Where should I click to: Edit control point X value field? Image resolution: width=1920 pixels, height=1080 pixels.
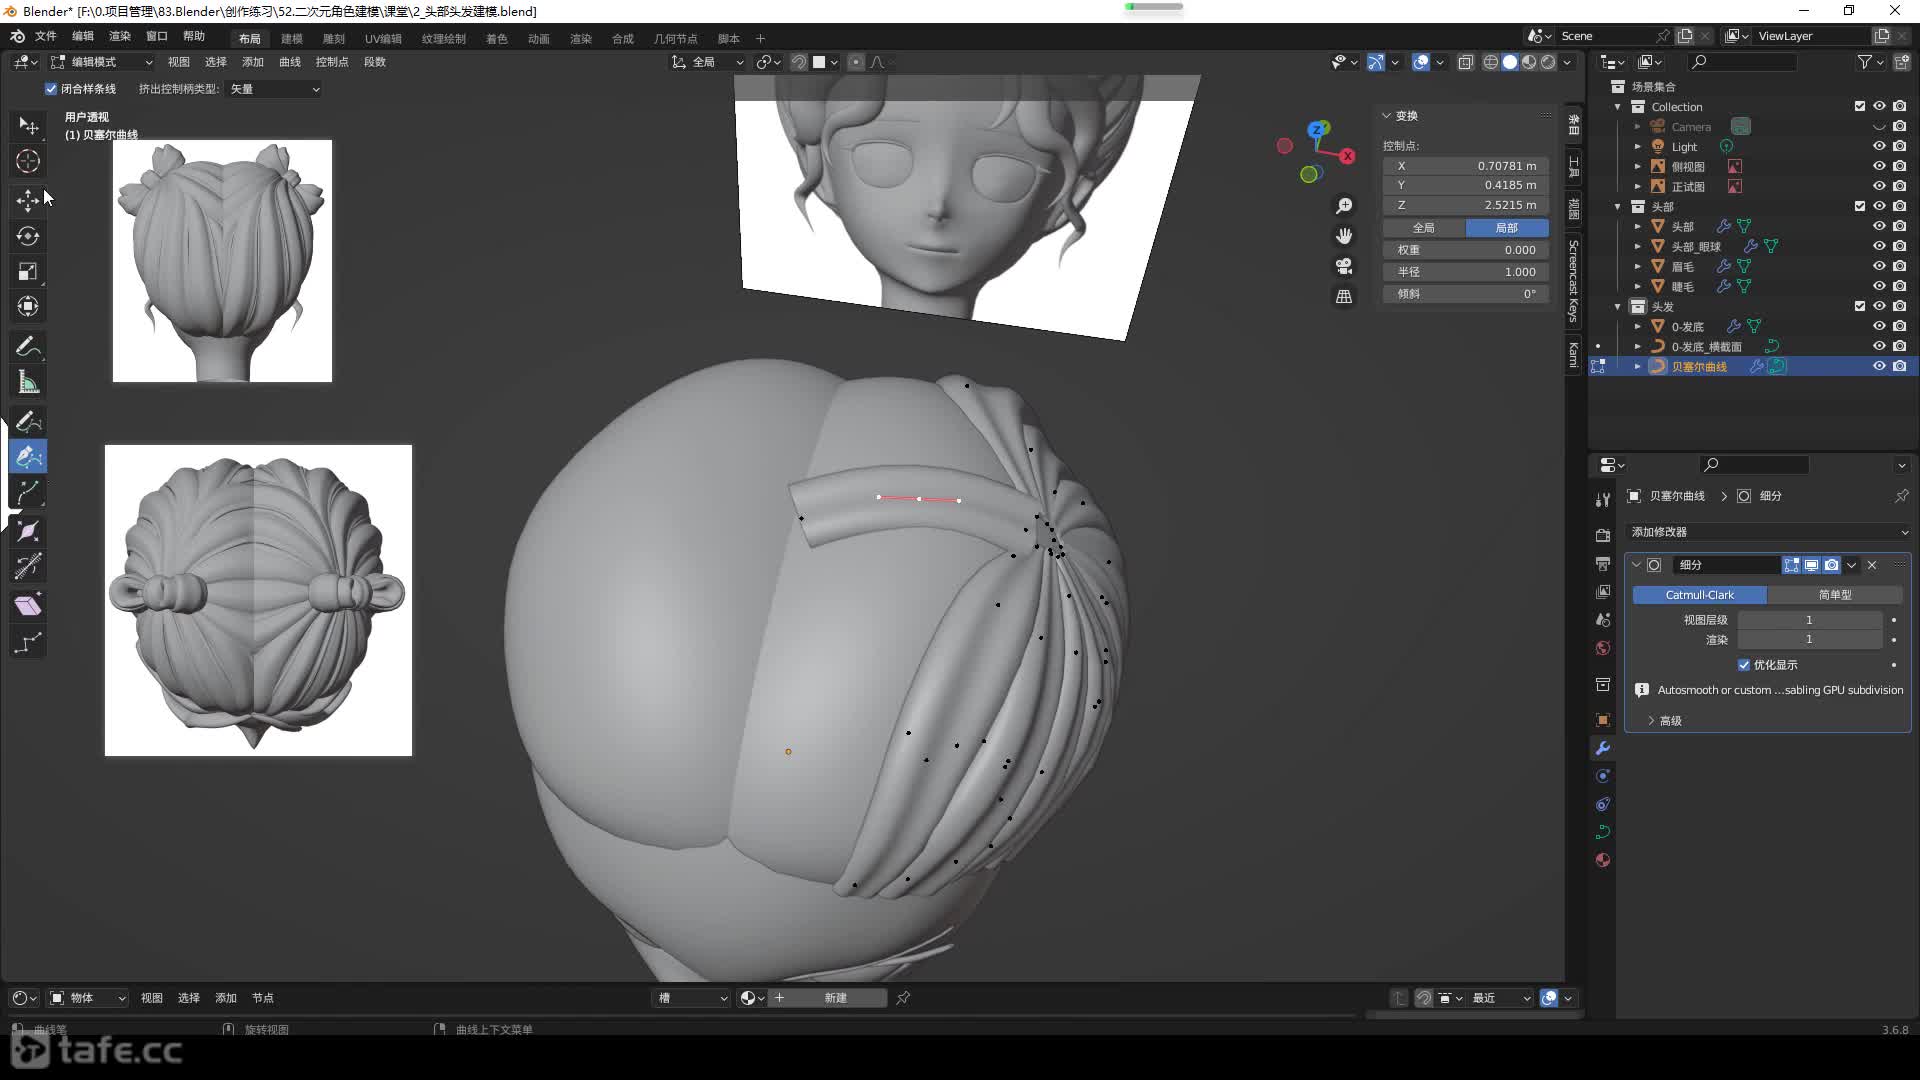[1466, 166]
